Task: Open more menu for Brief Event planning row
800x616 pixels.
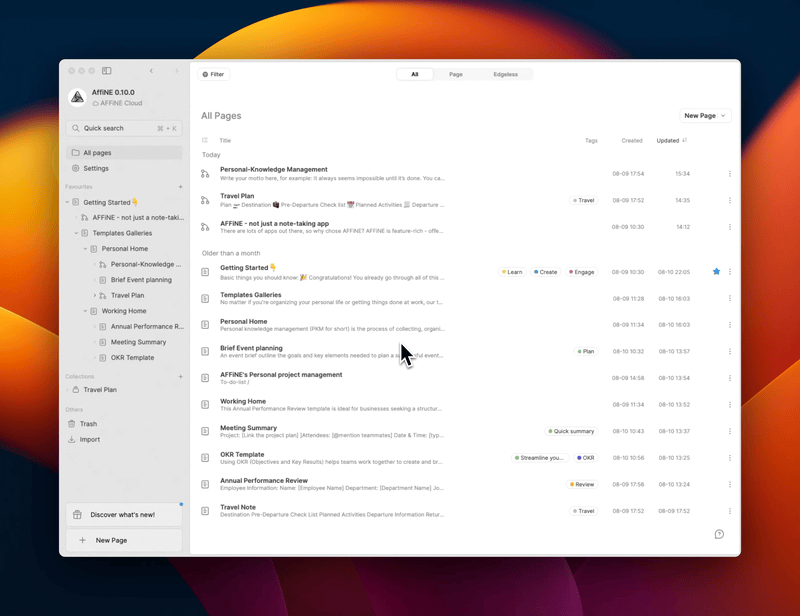Action: 730,352
